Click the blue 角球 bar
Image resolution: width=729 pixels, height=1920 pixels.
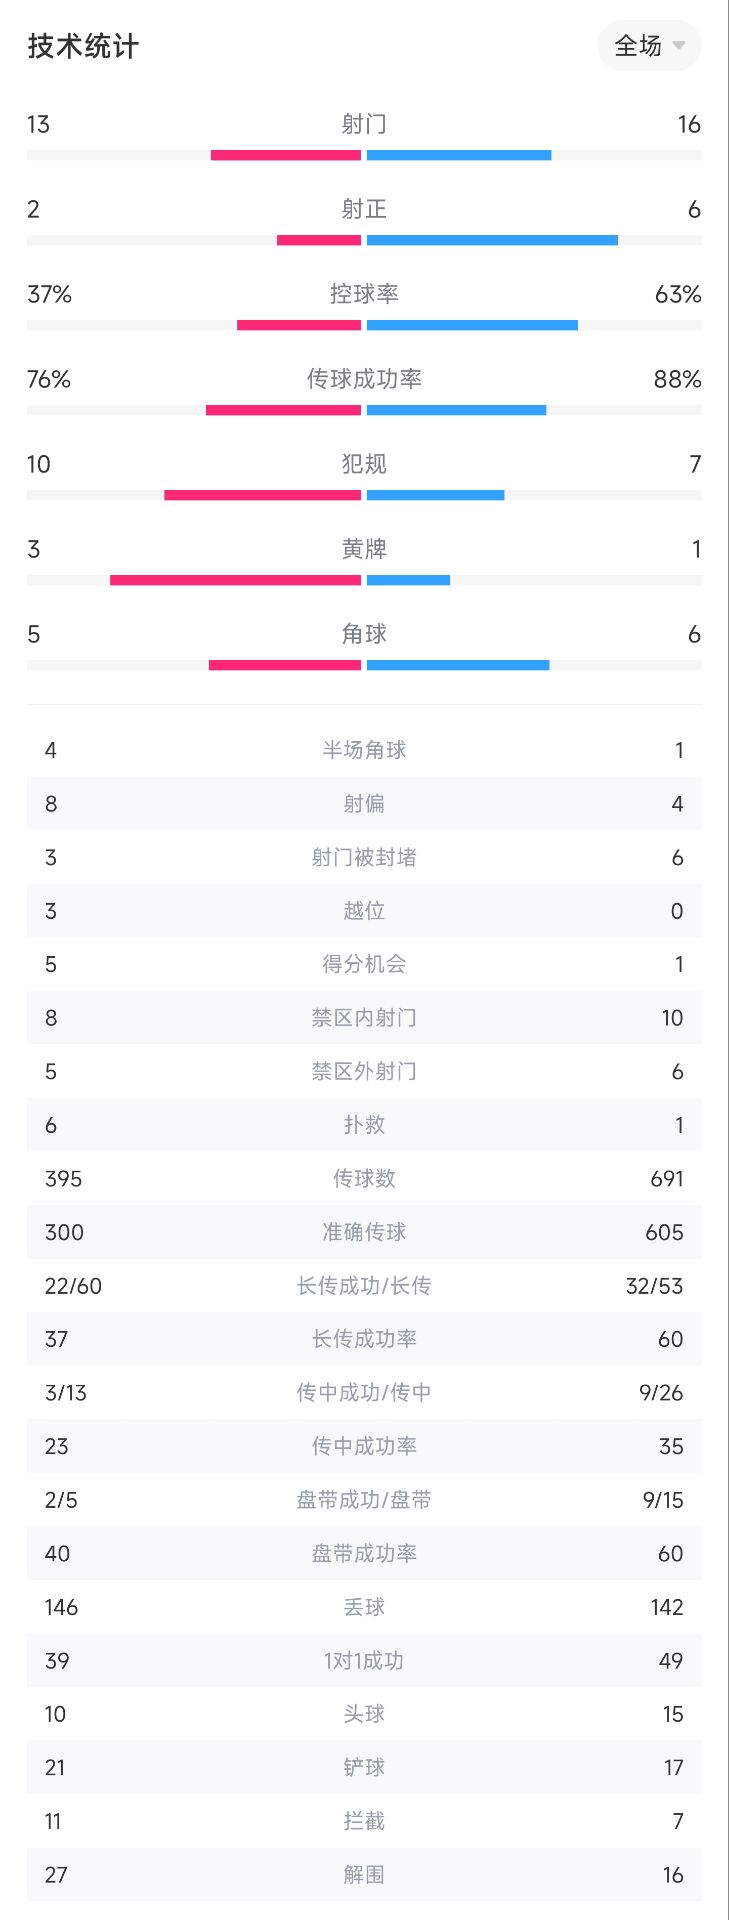tap(458, 665)
